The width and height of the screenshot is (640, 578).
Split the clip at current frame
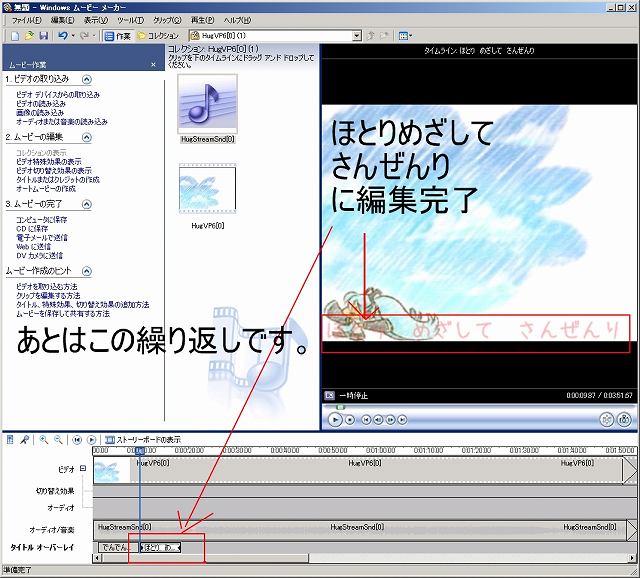[x=607, y=420]
